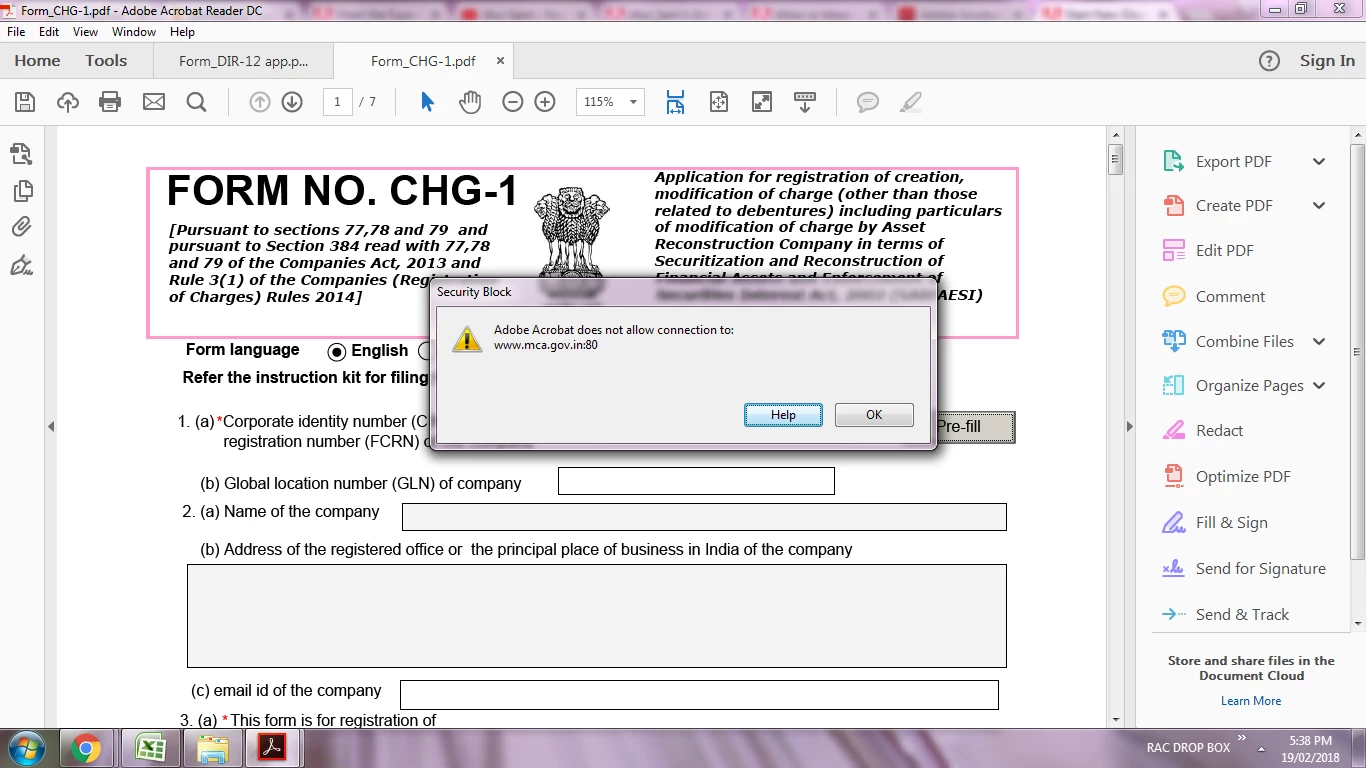Go to previous page arrow
The width and height of the screenshot is (1366, 768).
tap(260, 102)
